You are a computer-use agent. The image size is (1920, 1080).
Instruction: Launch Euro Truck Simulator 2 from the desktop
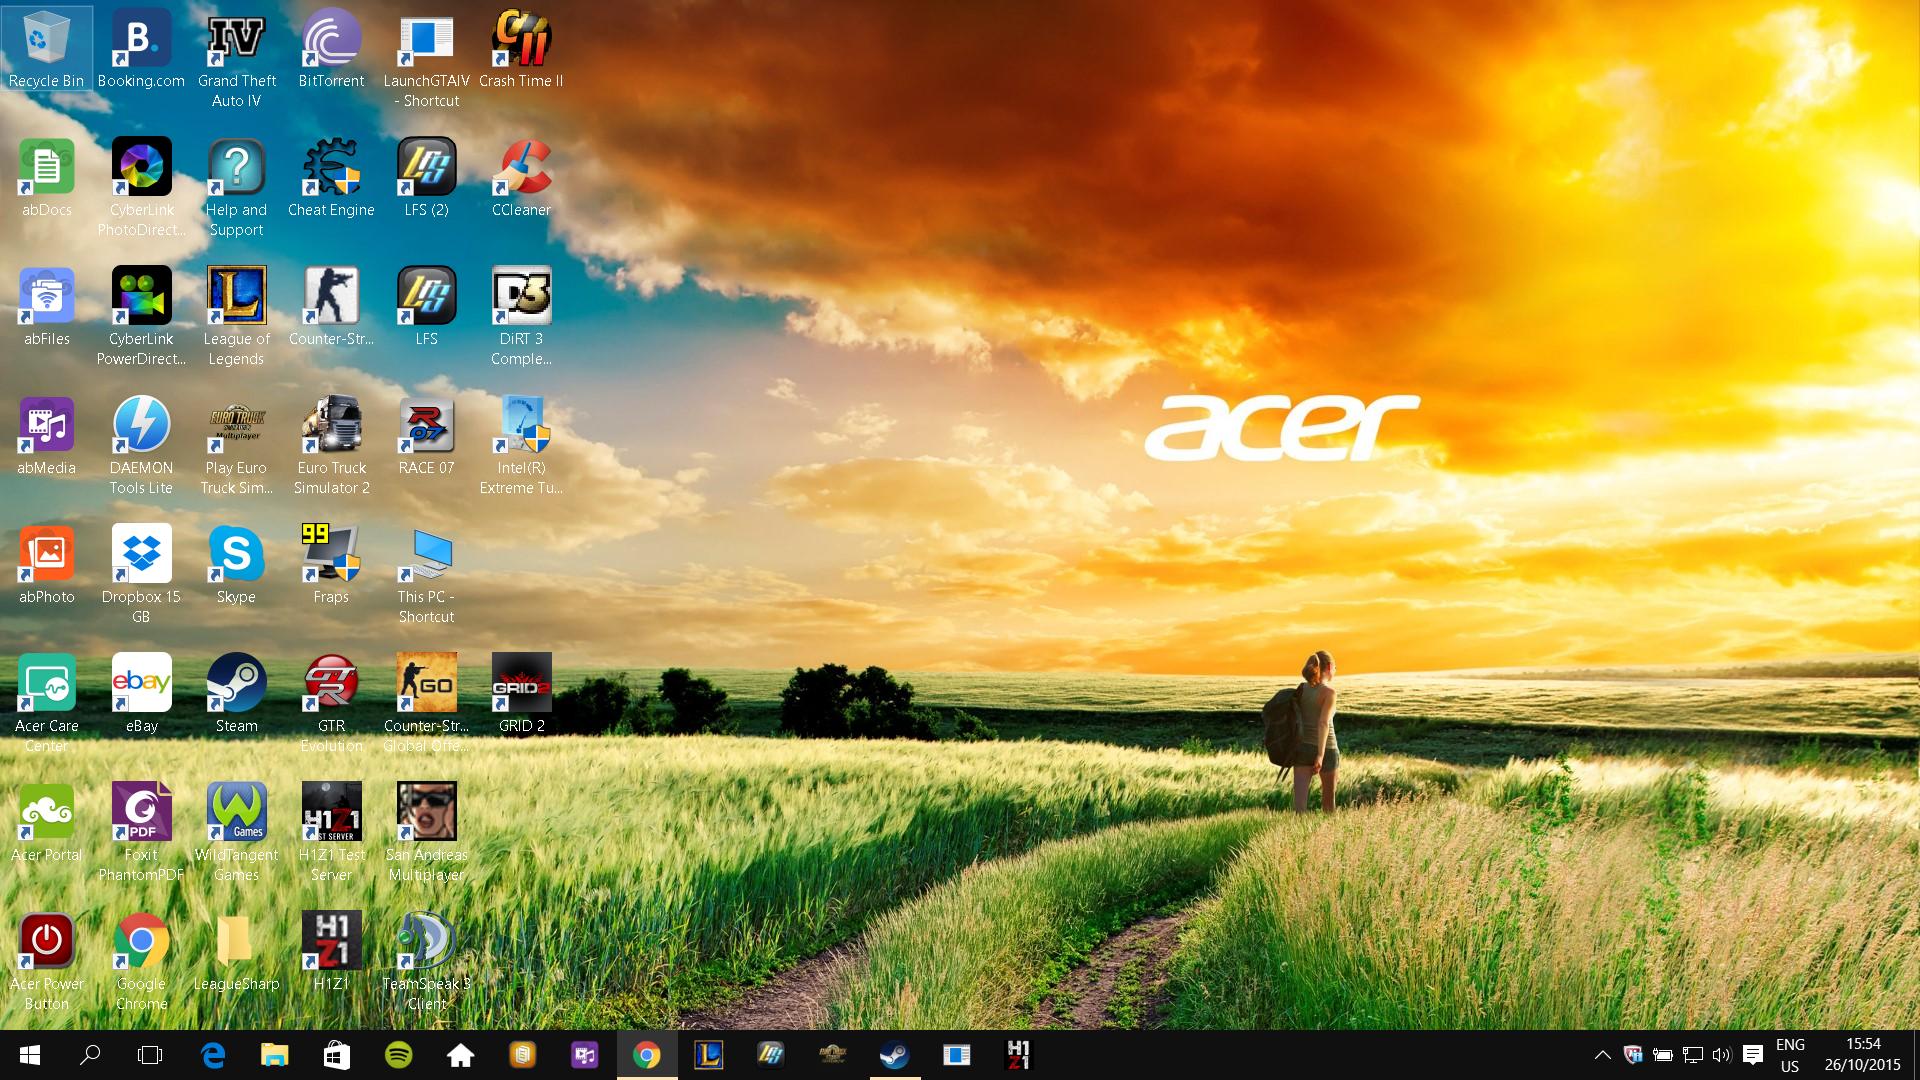[331, 446]
